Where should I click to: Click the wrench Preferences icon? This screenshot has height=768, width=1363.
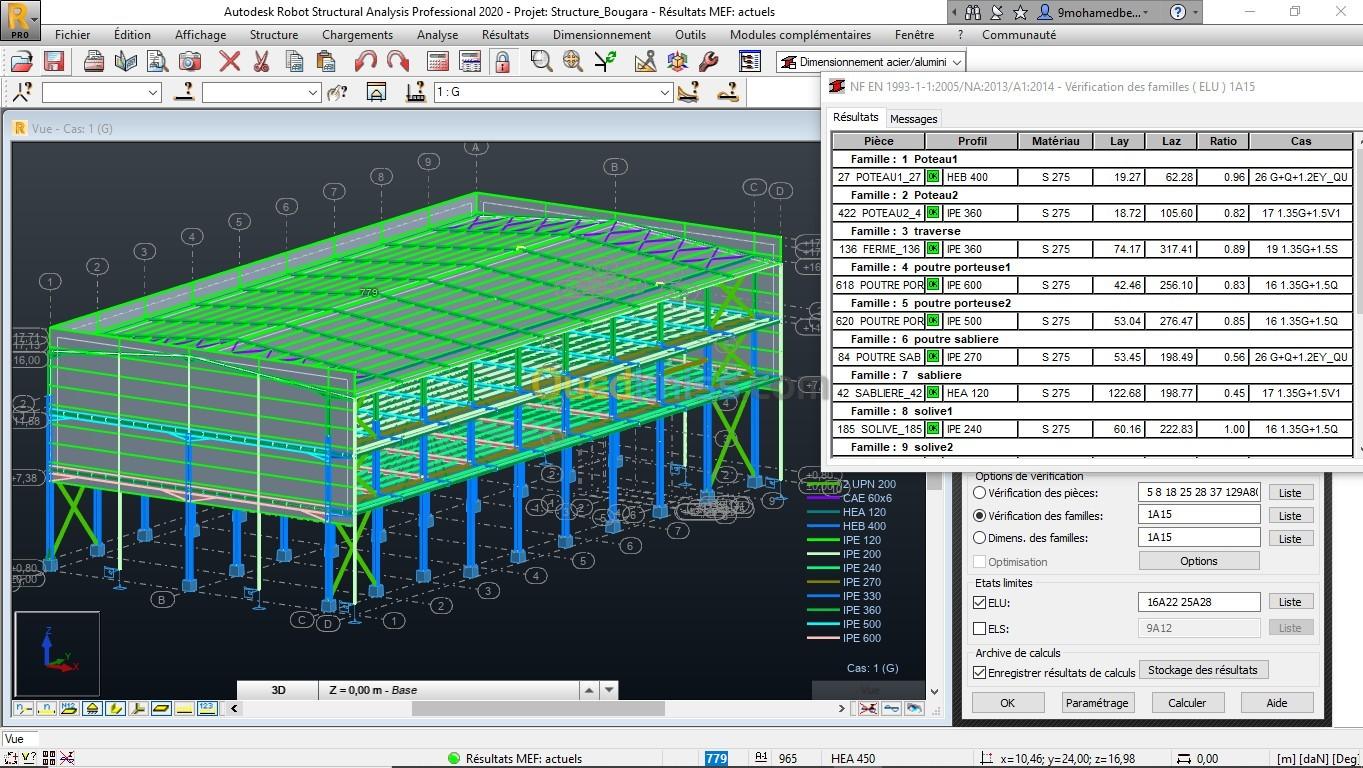(709, 61)
